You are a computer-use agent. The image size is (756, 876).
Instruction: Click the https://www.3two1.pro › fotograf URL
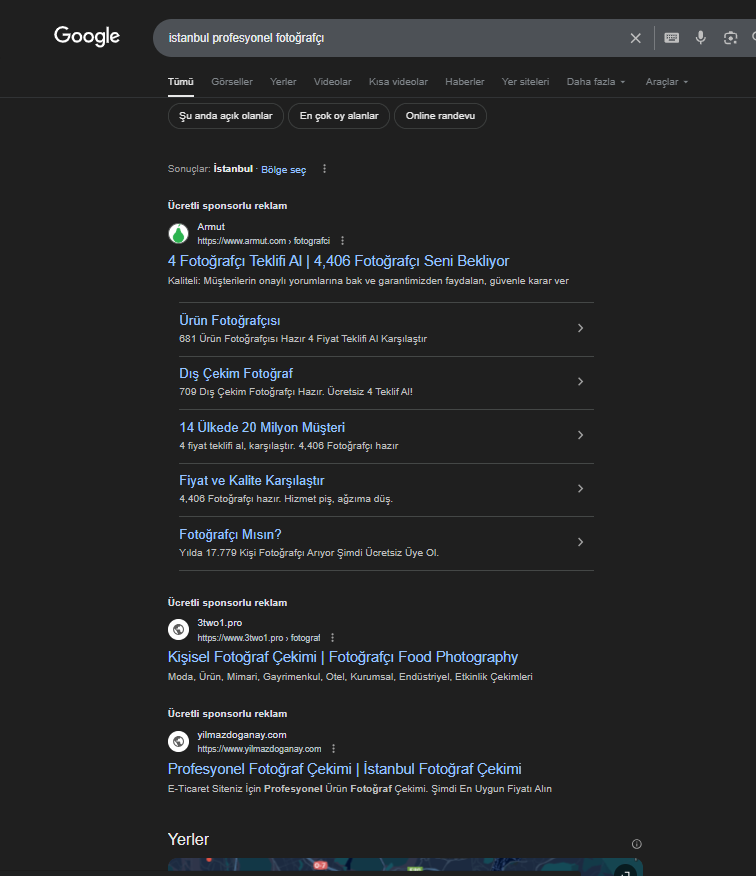pos(259,637)
